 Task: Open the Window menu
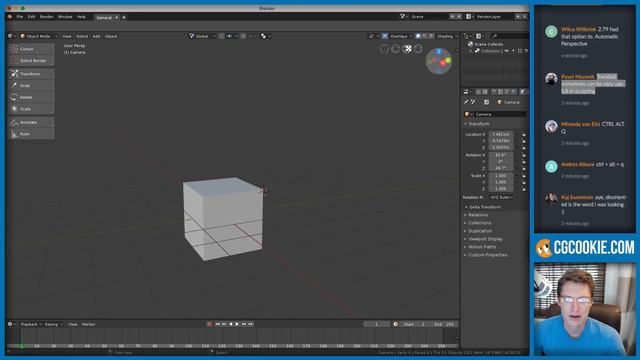pyautogui.click(x=65, y=17)
